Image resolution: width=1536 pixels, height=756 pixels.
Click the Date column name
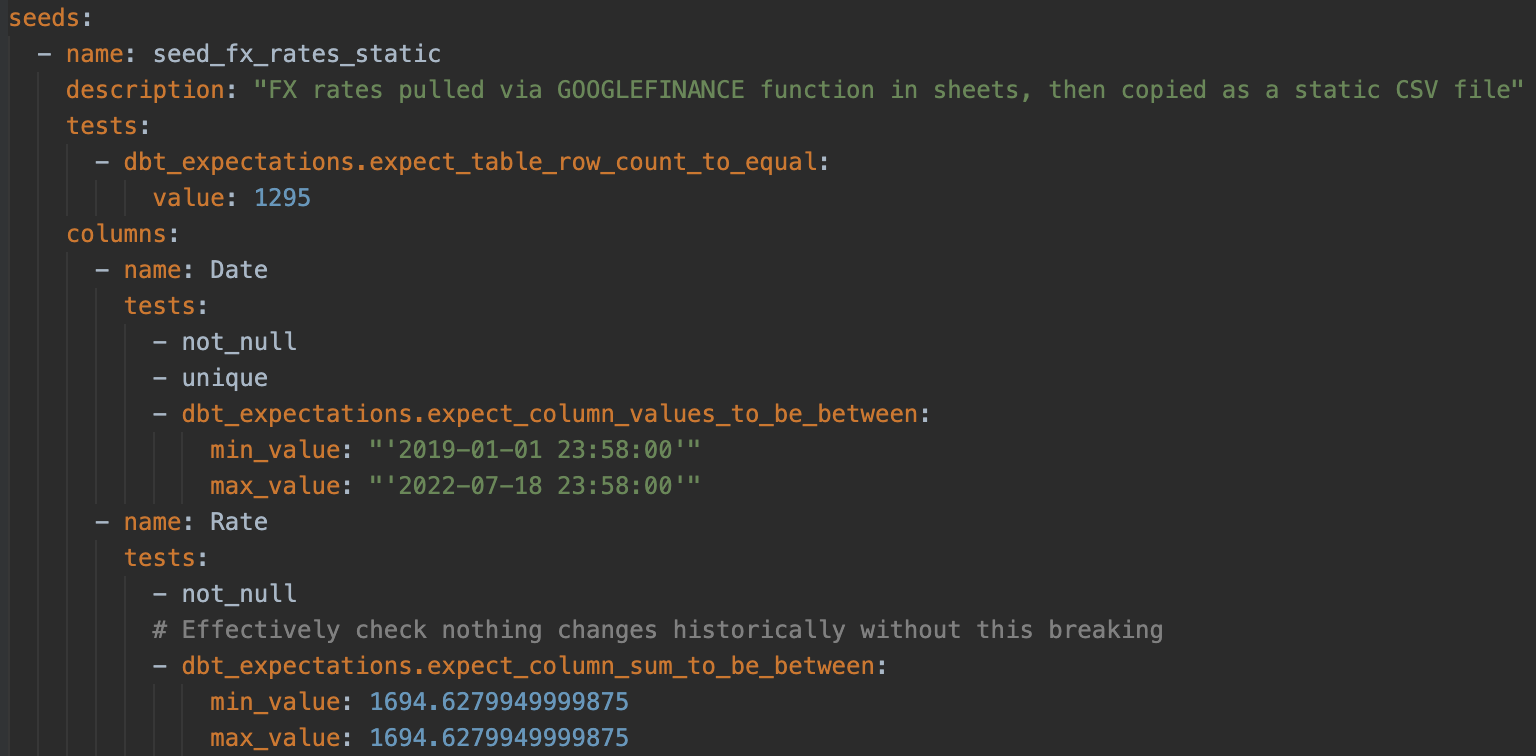coord(239,269)
